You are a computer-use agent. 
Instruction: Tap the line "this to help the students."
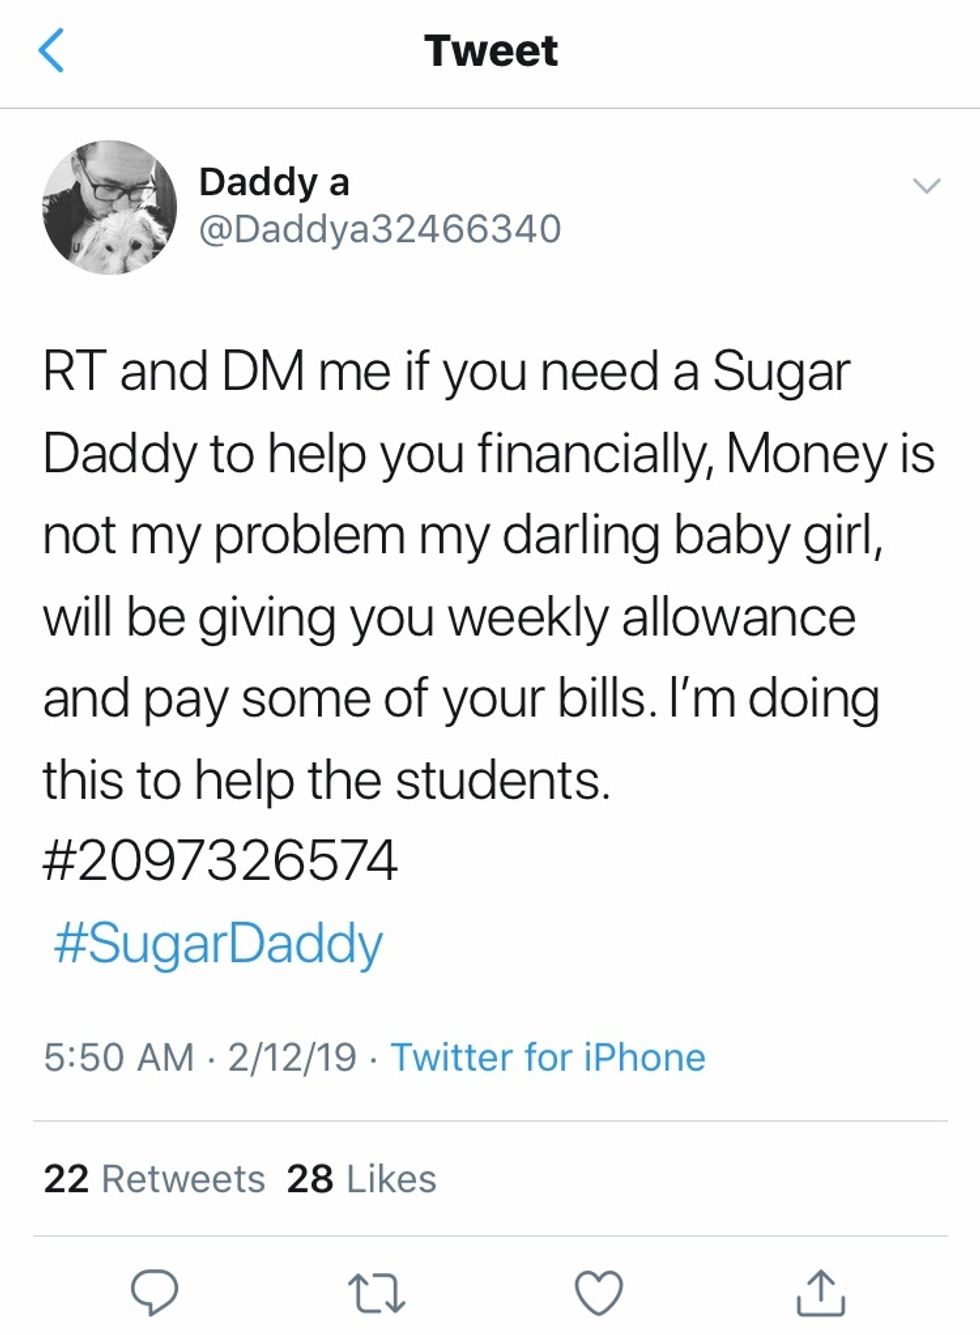click(326, 780)
